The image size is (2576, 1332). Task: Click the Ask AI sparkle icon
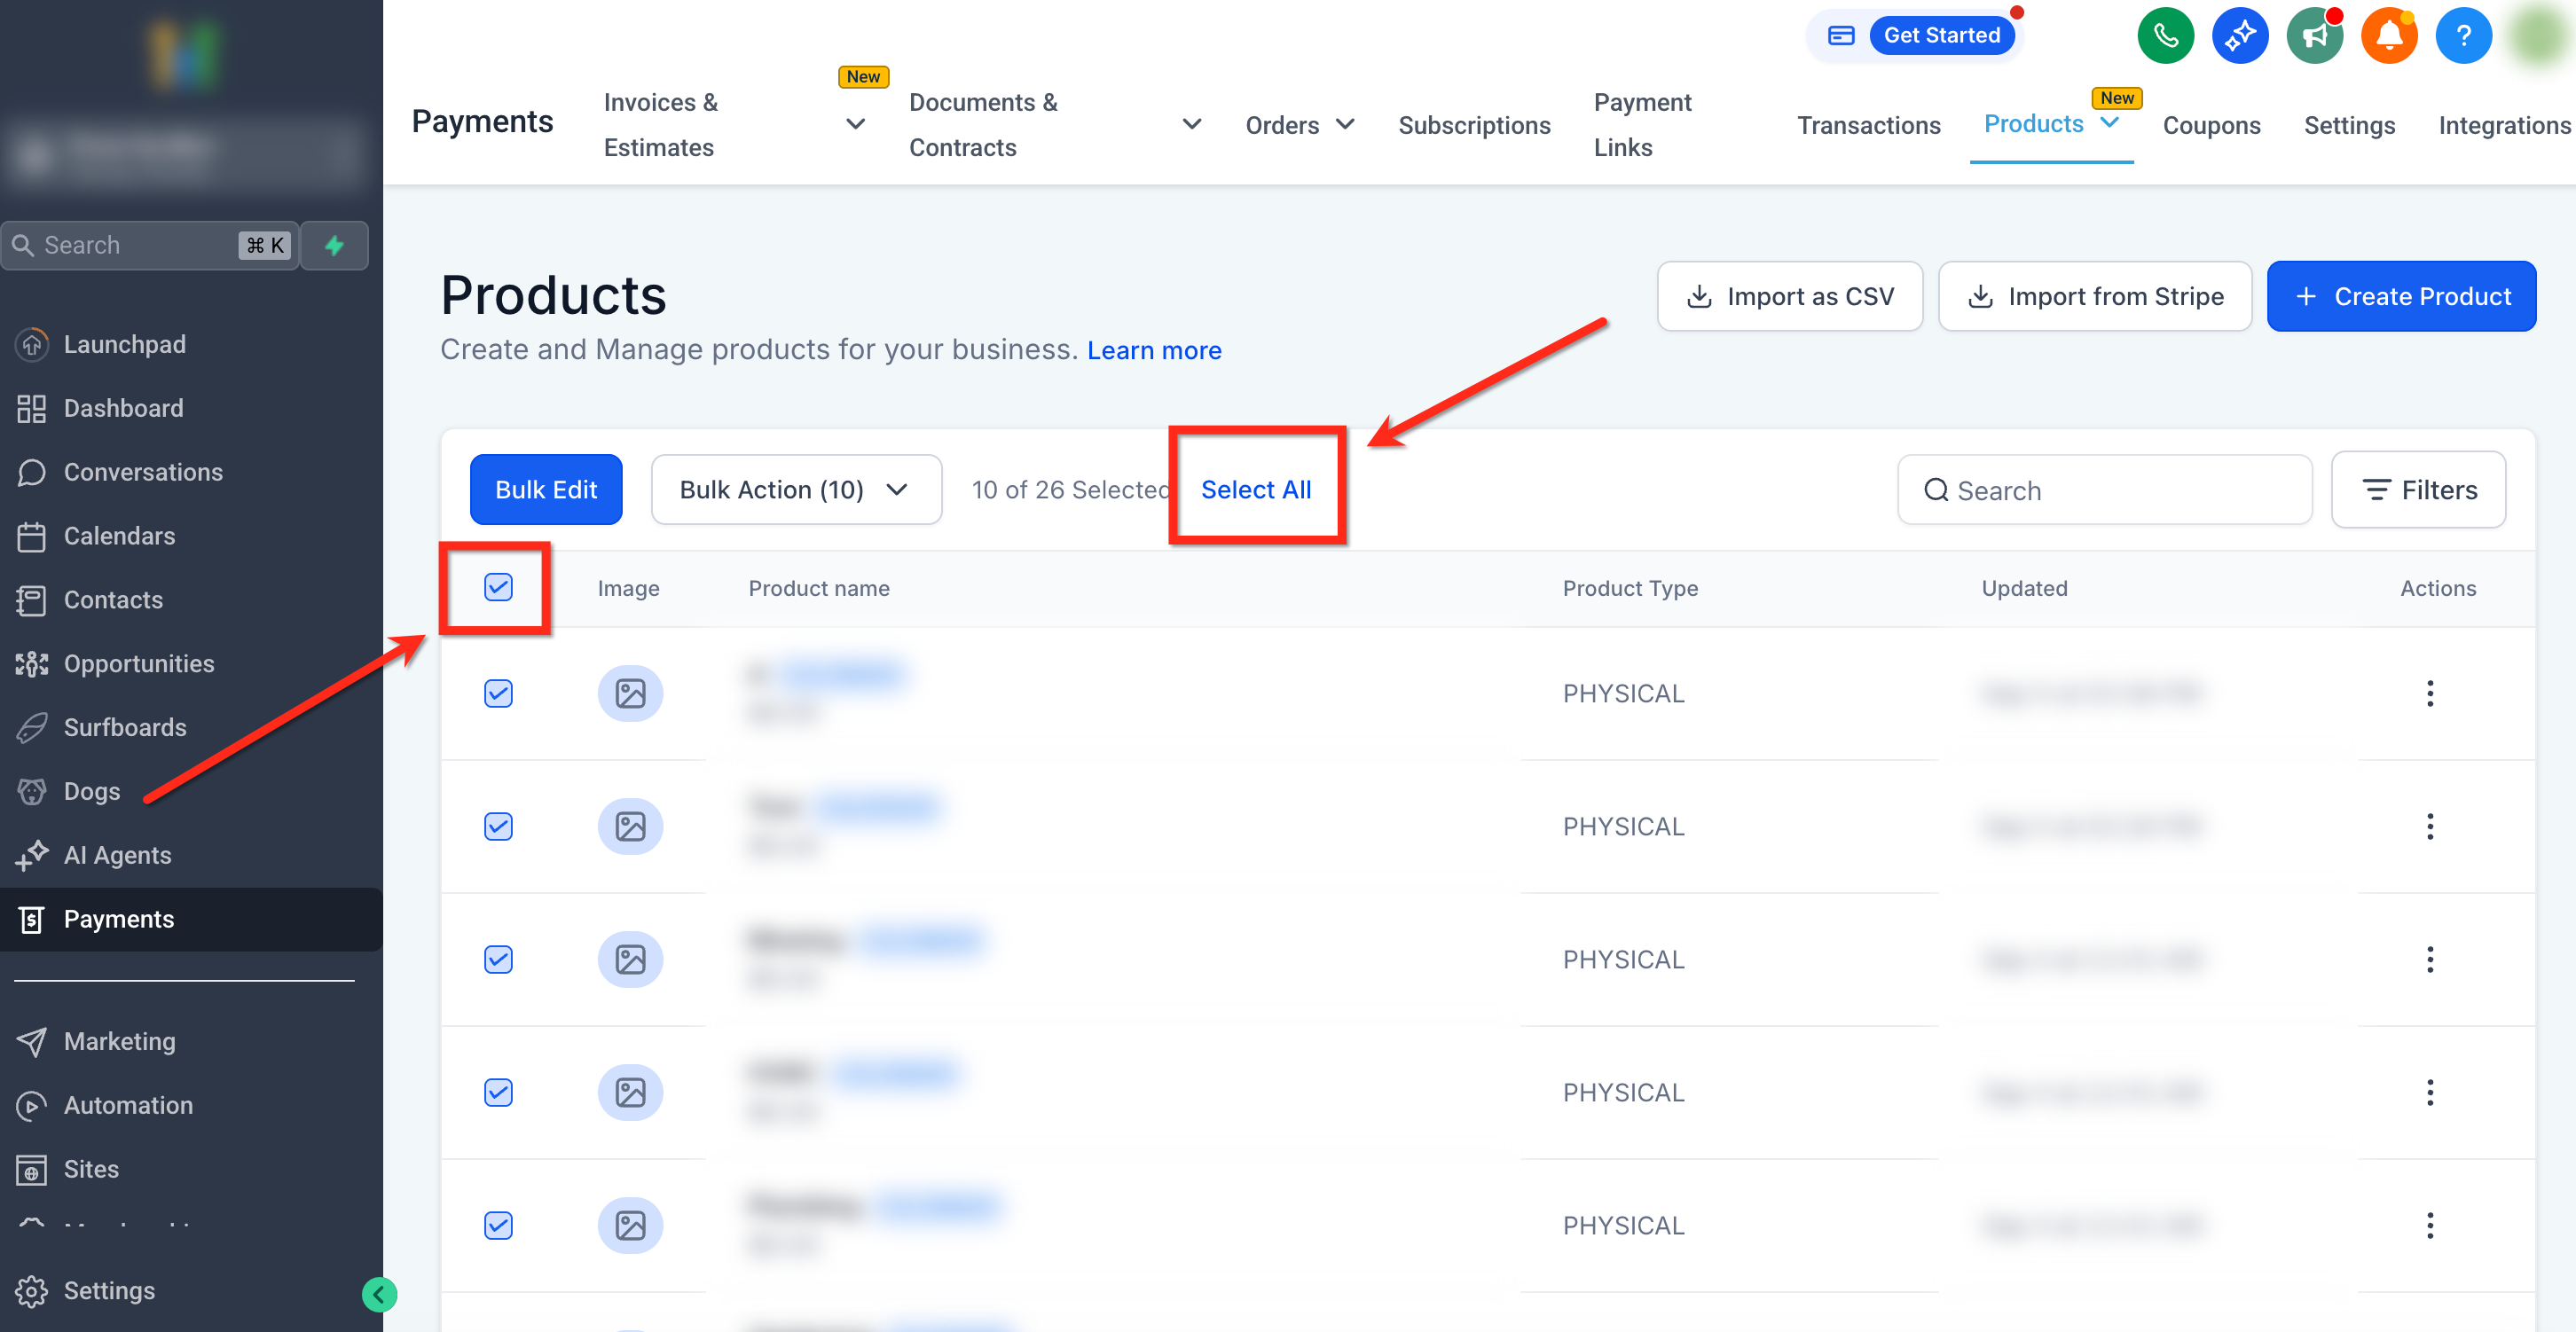(x=2239, y=36)
